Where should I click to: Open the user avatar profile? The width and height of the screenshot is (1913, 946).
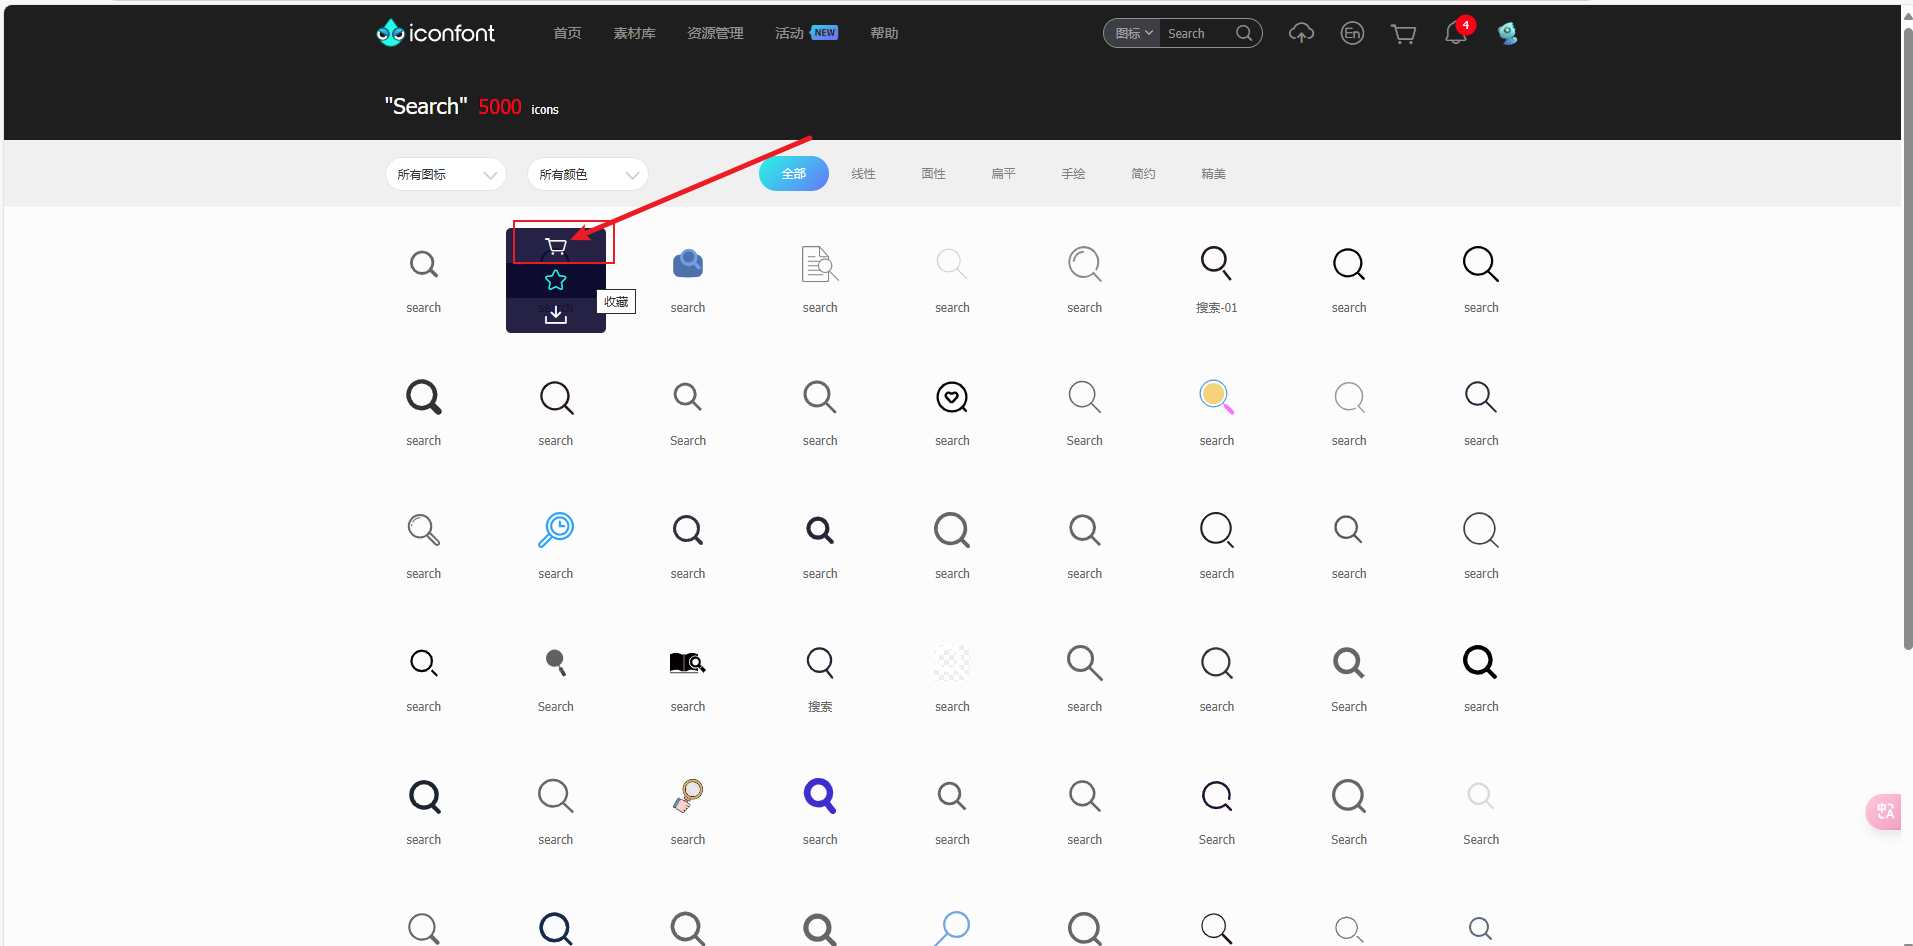[1507, 34]
